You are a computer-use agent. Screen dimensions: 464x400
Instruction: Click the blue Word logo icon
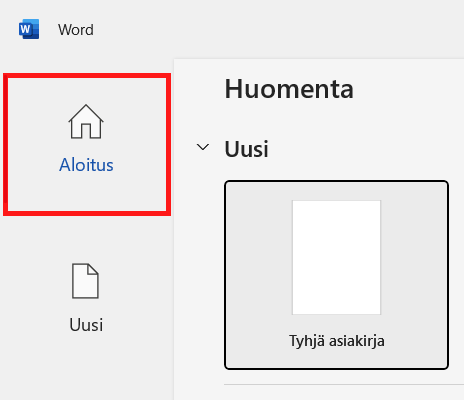[29, 29]
